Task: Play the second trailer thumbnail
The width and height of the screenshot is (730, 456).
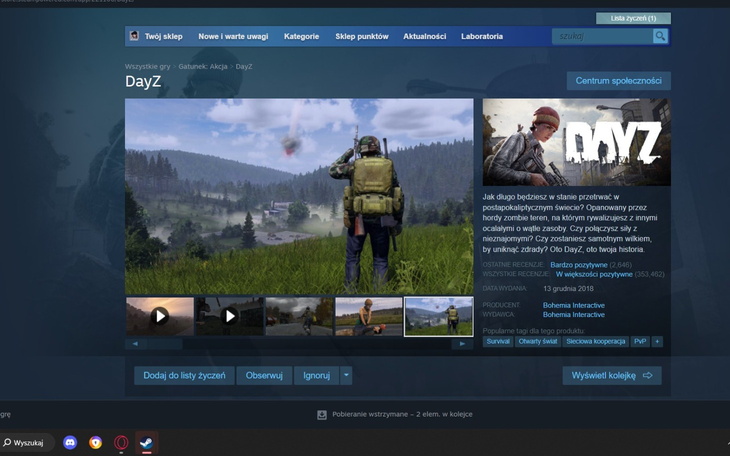Action: (229, 316)
